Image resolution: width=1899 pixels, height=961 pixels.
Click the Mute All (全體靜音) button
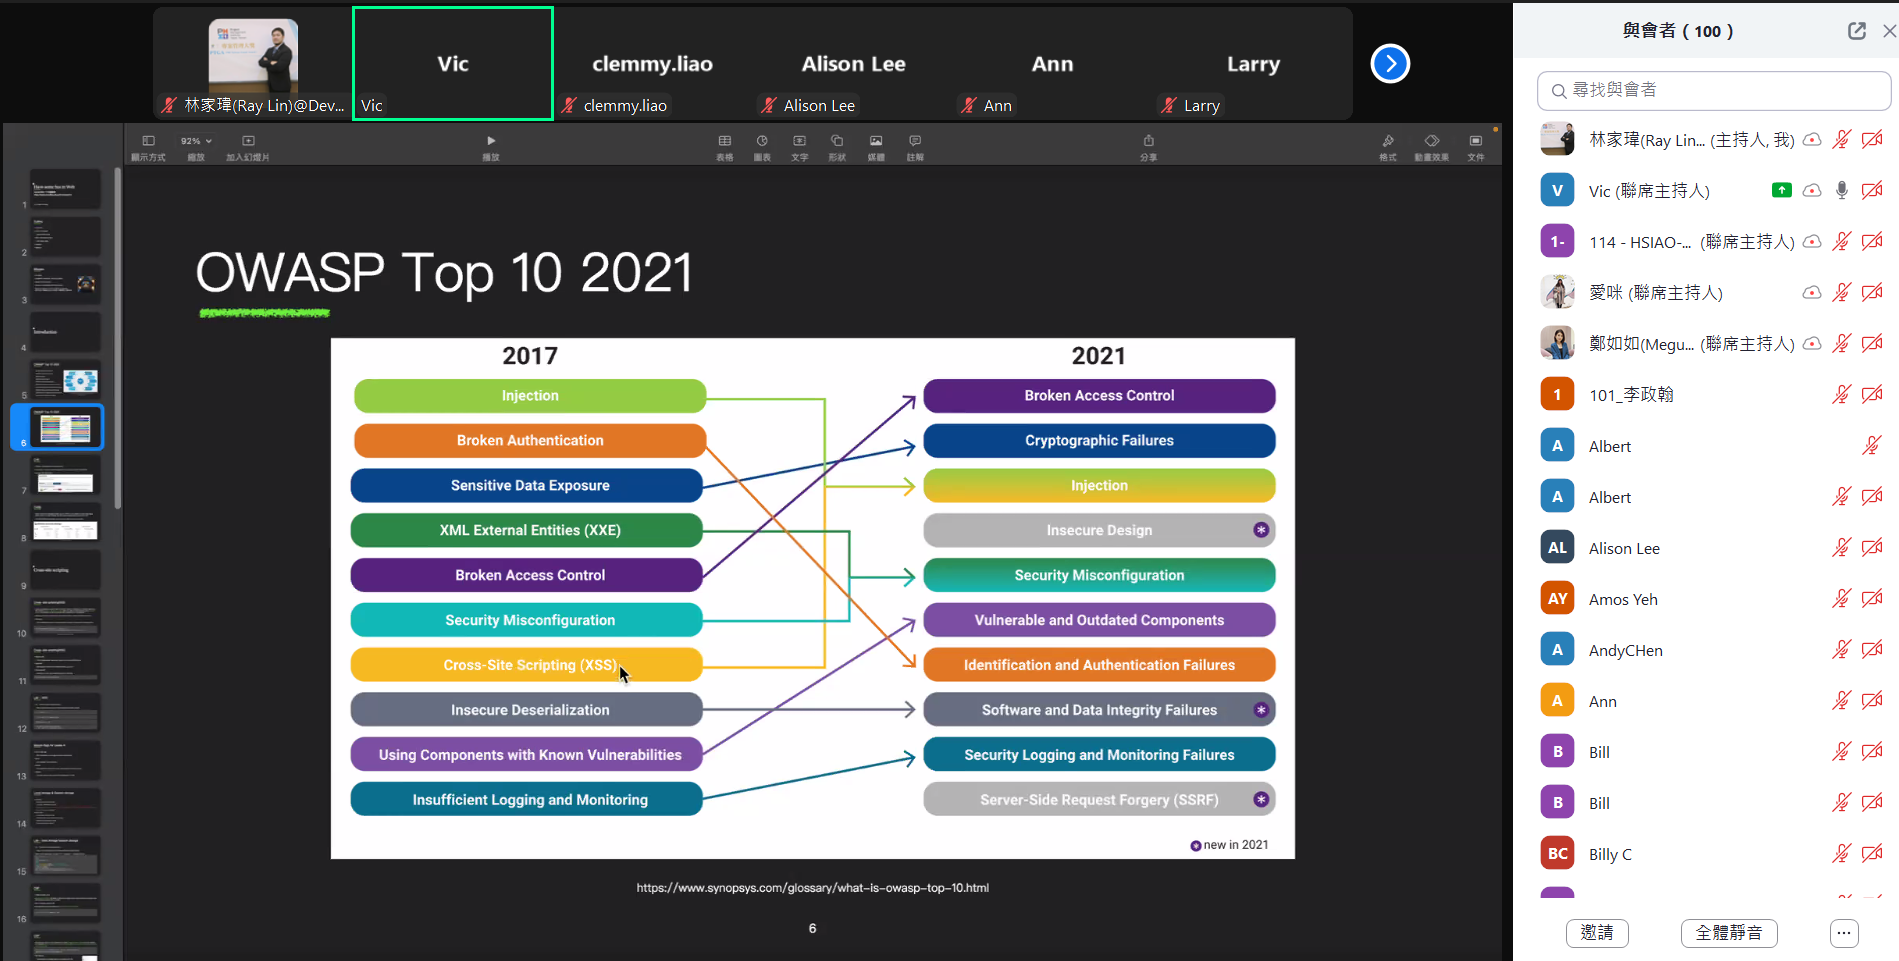click(1729, 933)
